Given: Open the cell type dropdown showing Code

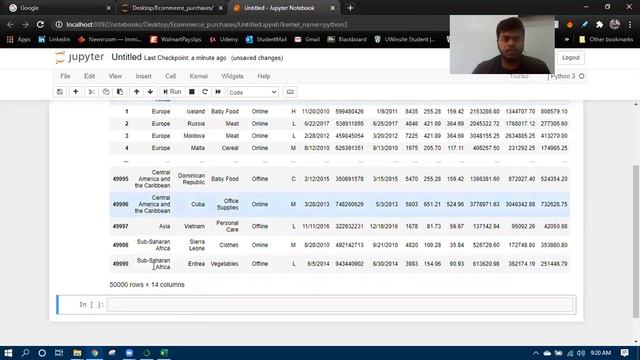Looking at the screenshot, I should coord(253,92).
